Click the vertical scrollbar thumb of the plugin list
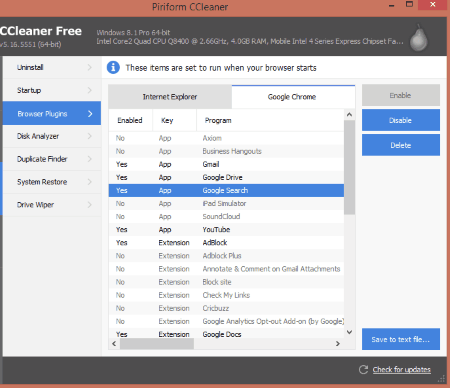The height and width of the screenshot is (388, 450). (349, 167)
